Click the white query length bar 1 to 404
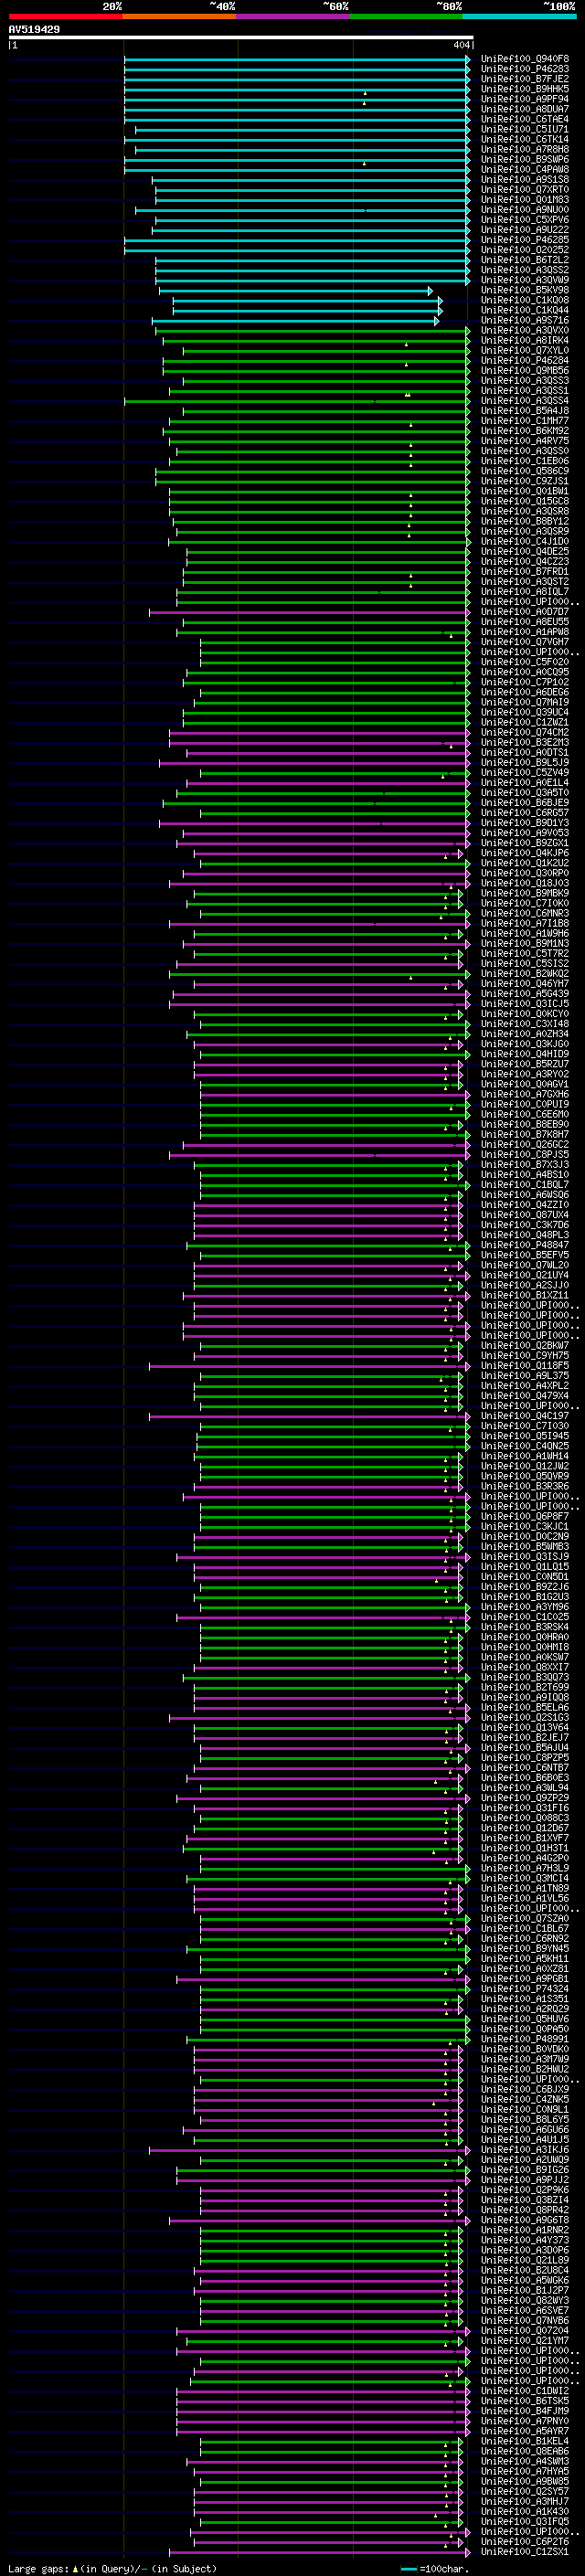This screenshot has width=585, height=2576. click(x=241, y=37)
